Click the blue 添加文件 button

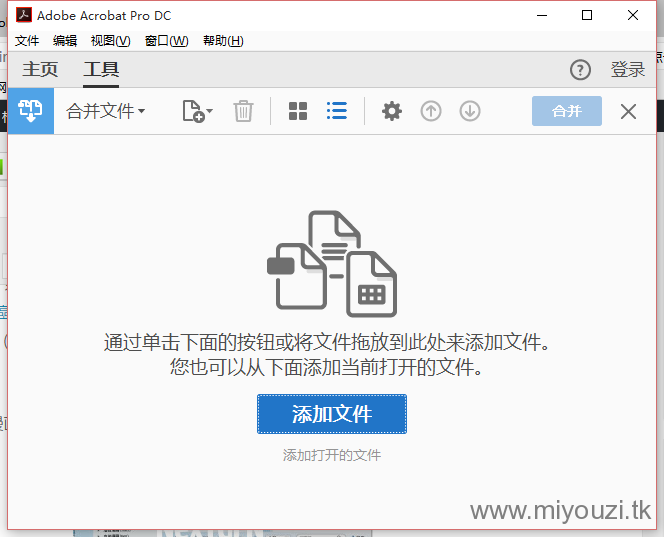tap(332, 414)
